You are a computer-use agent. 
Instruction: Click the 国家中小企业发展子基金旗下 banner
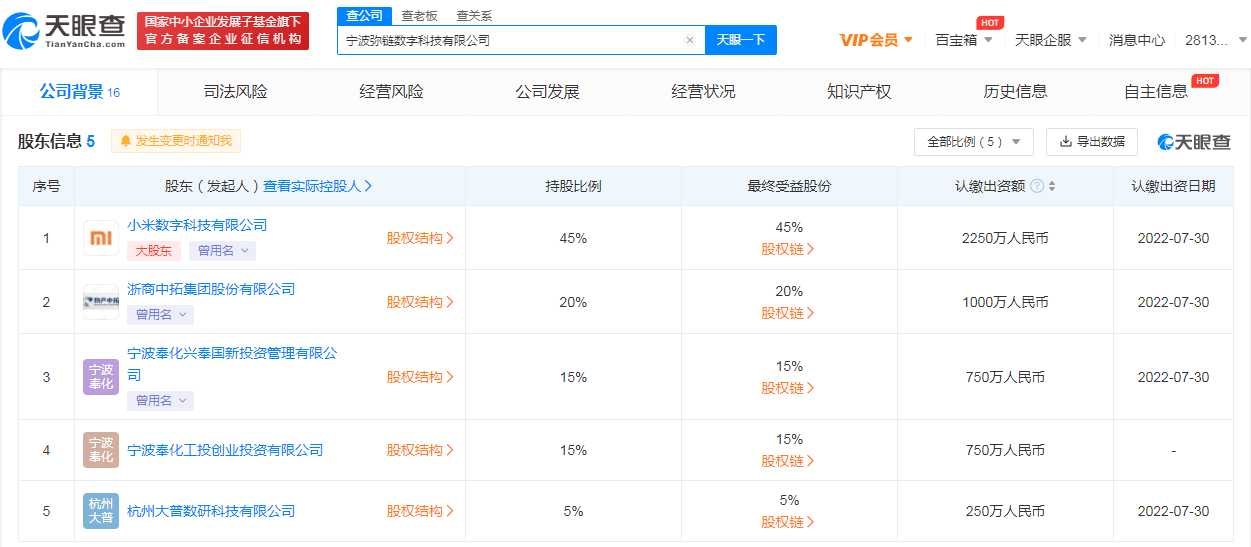pos(223,31)
